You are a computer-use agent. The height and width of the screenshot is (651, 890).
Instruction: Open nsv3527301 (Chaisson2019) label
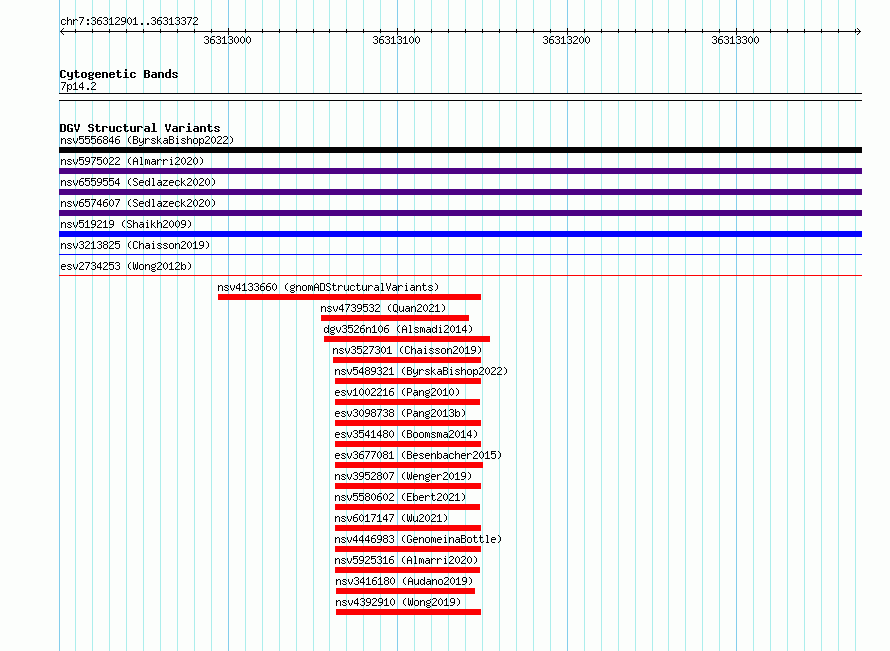[x=407, y=350]
